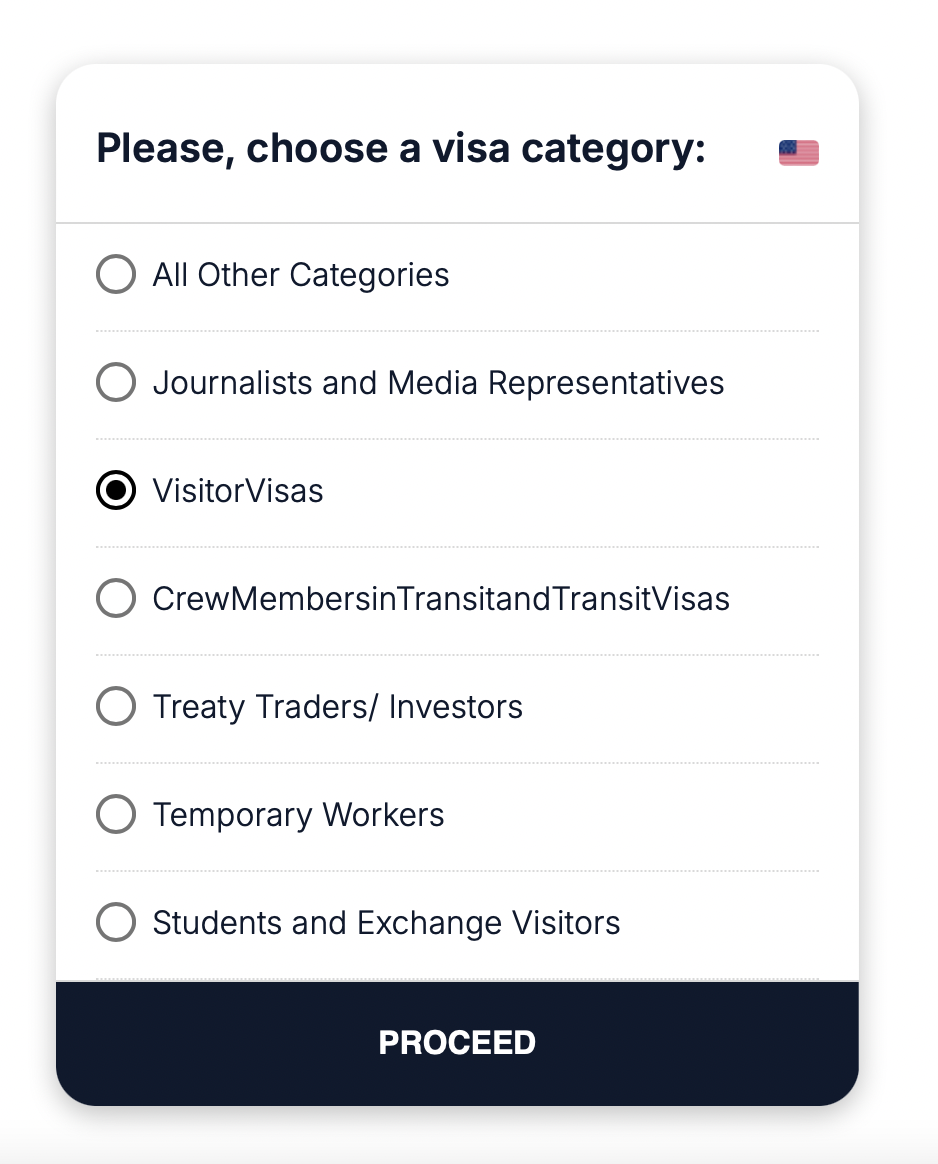The image size is (938, 1164).
Task: Click the 'CrewMembersinTransitandTransitVisas' label text
Action: (441, 599)
